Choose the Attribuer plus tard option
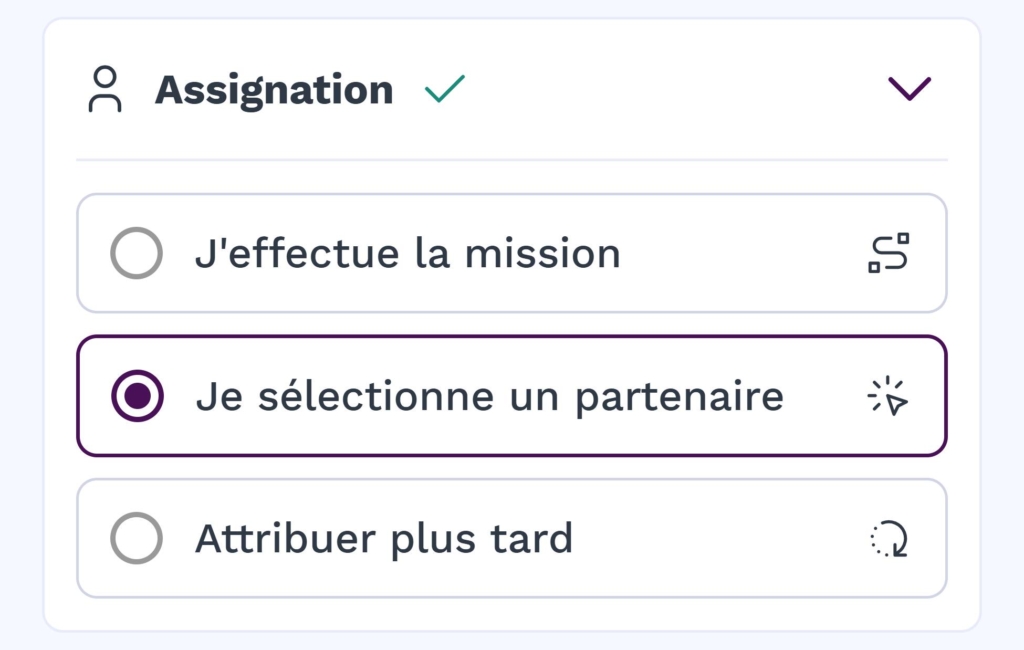The height and width of the screenshot is (650, 1024). click(383, 538)
